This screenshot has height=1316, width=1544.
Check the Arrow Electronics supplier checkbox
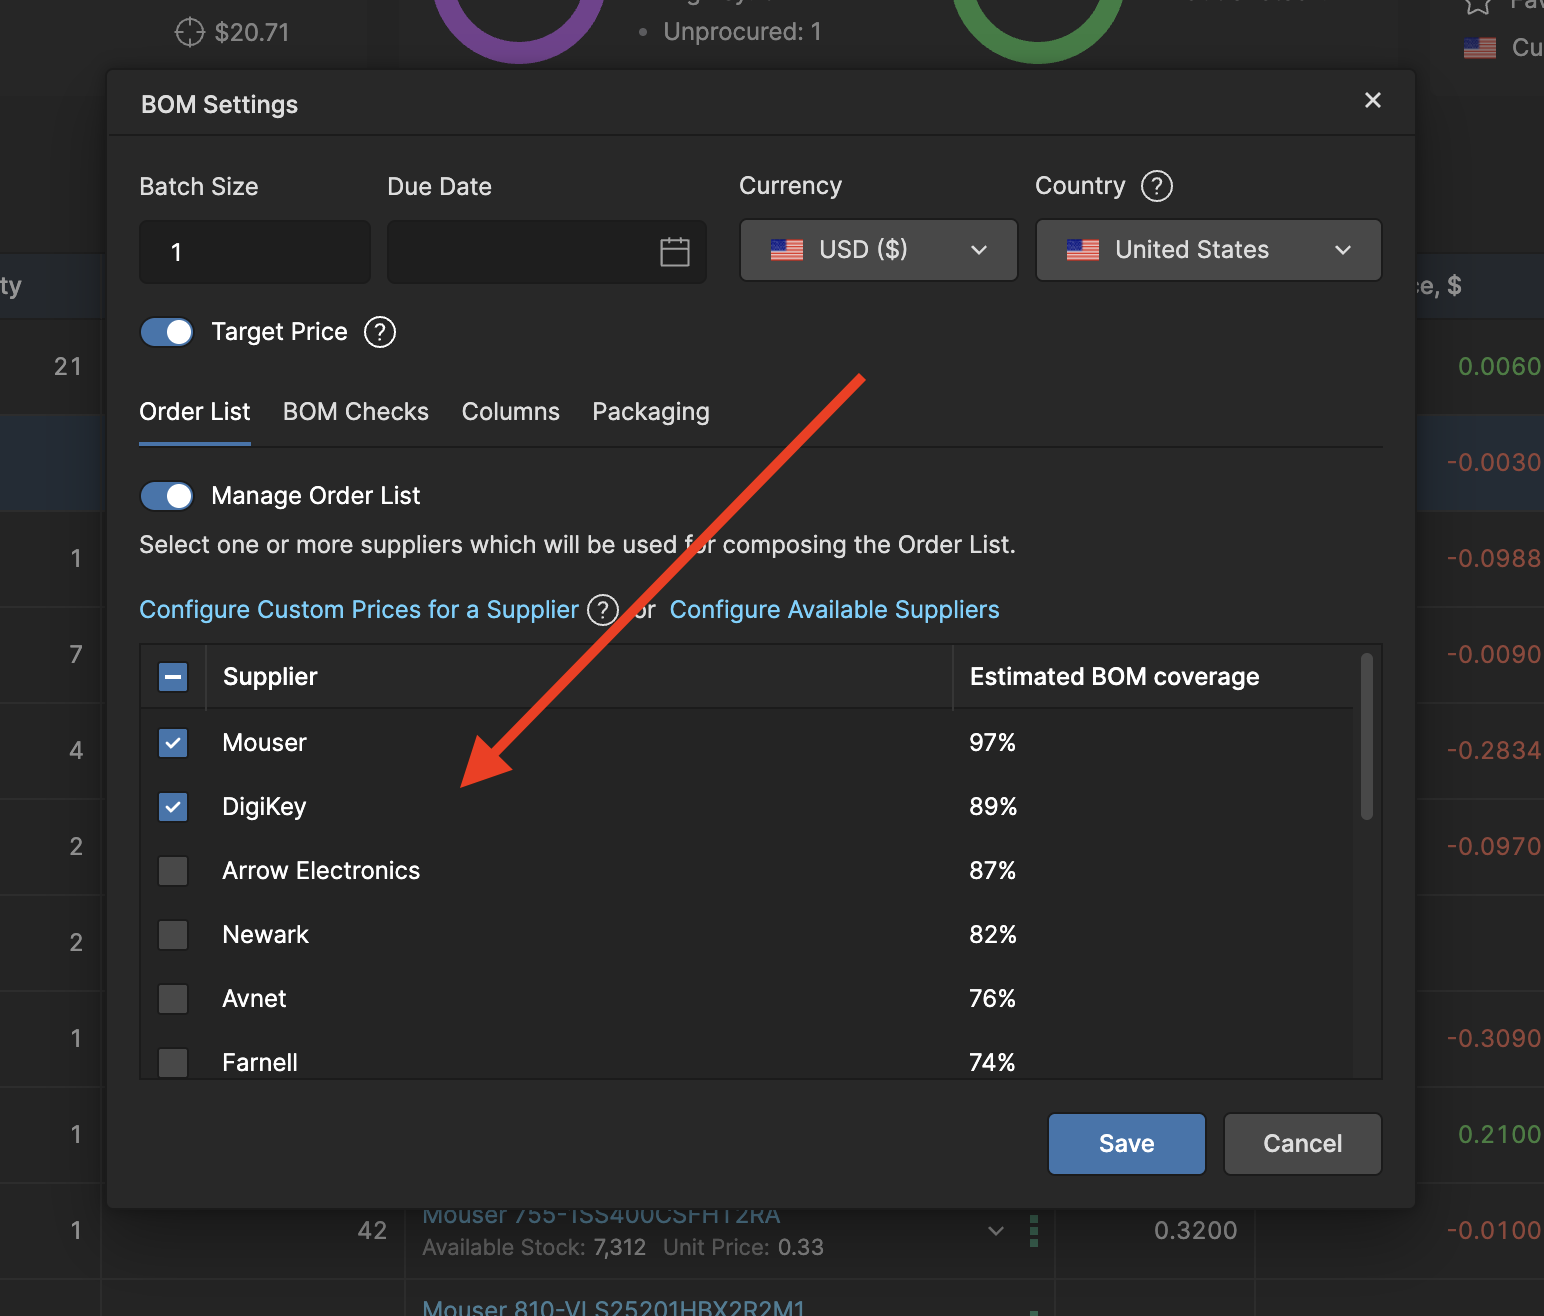(173, 871)
